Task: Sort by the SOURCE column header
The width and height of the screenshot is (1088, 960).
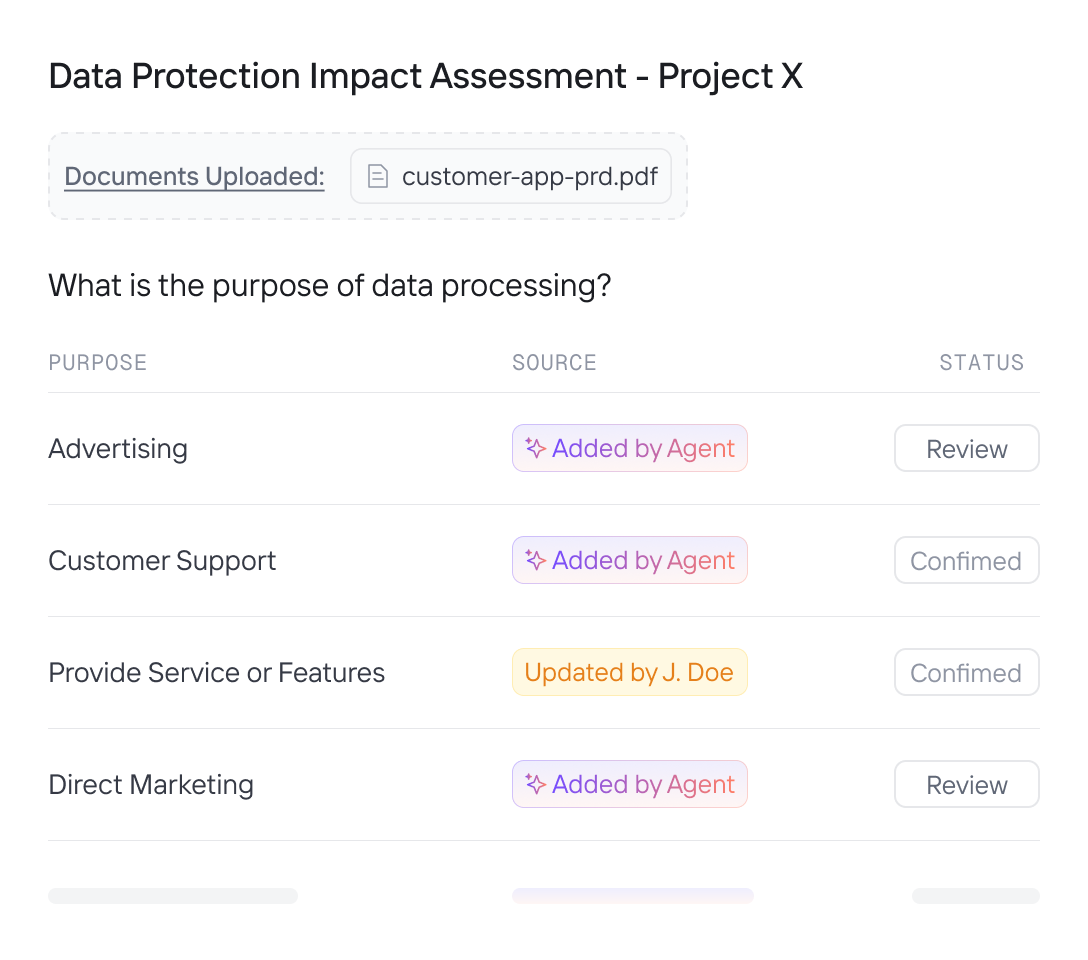Action: [x=554, y=363]
